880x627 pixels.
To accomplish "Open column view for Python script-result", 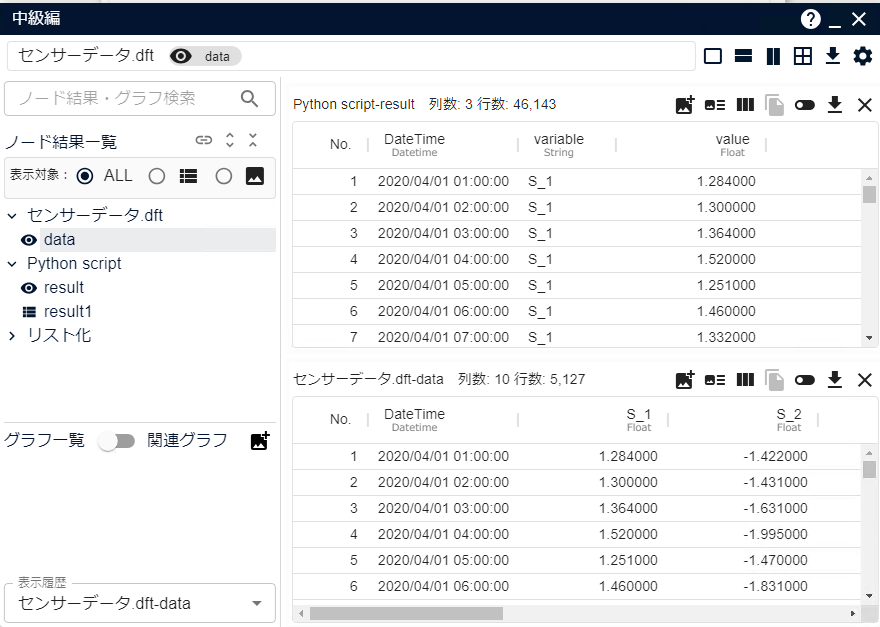I will click(x=745, y=105).
